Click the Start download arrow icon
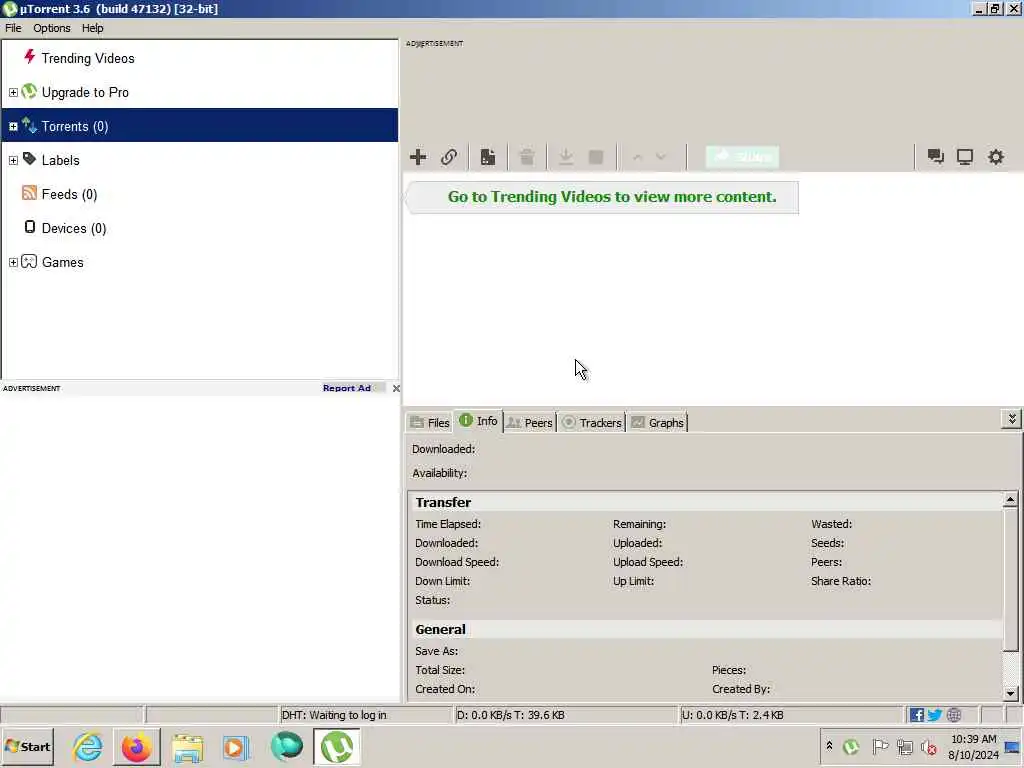The height and width of the screenshot is (768, 1024). pyautogui.click(x=566, y=157)
